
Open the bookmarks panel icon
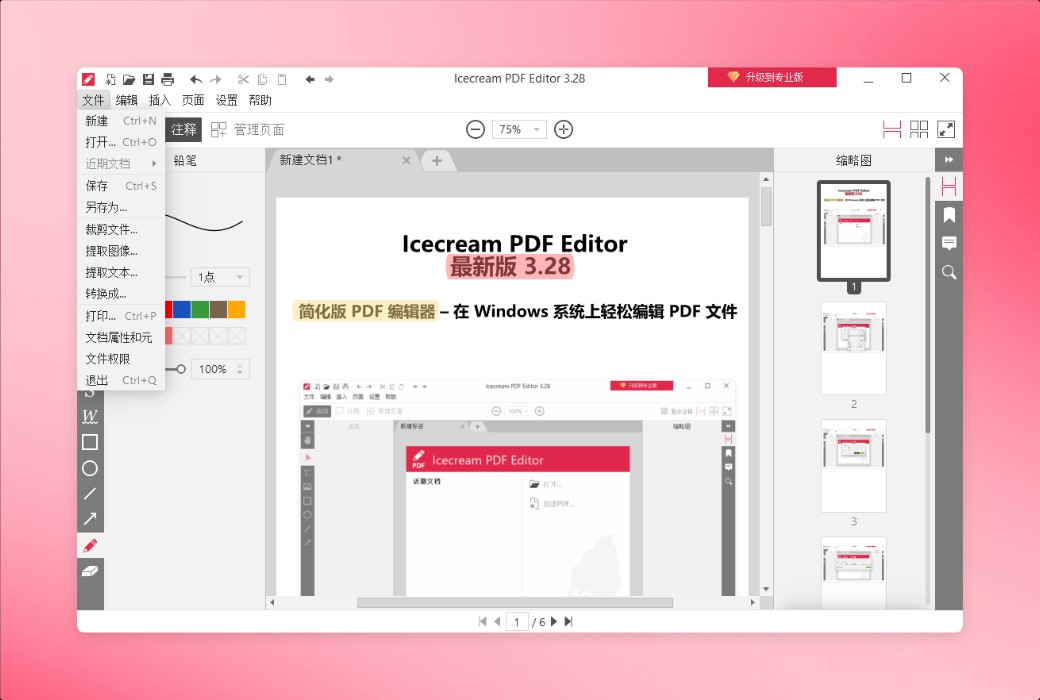coord(948,214)
